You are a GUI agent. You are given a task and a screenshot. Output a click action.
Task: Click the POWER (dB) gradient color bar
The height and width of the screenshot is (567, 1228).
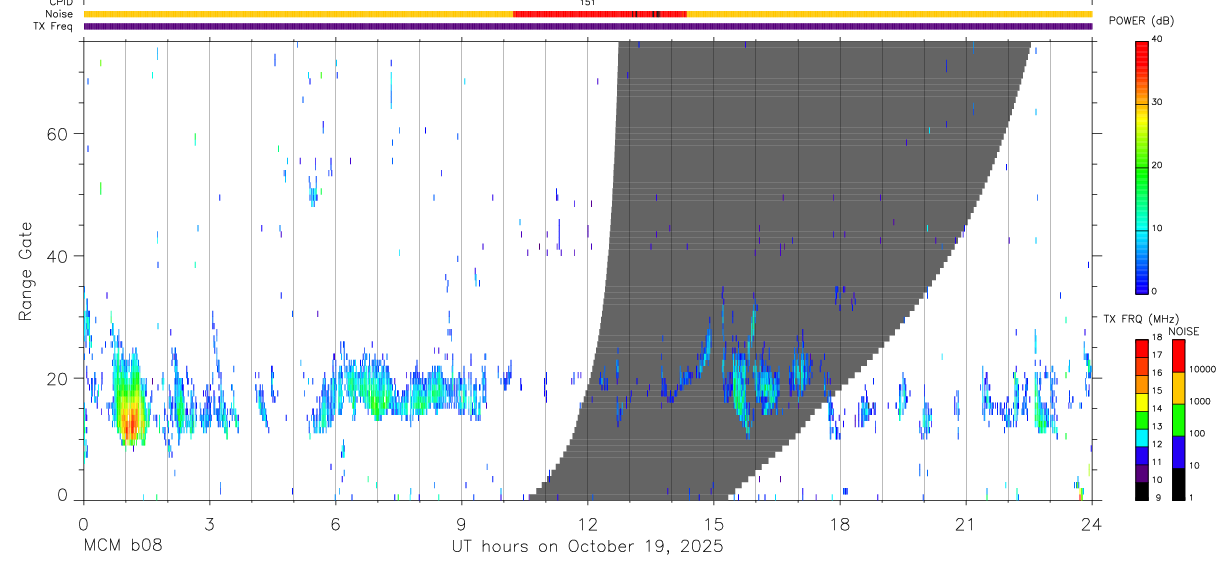click(x=1142, y=166)
